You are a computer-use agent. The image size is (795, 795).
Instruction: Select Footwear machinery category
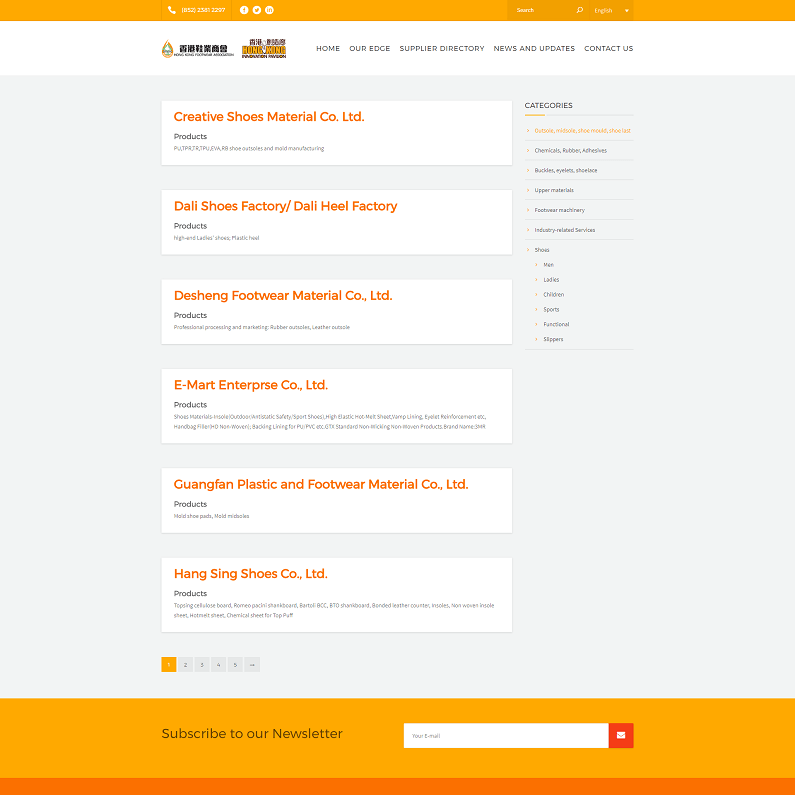coord(559,210)
